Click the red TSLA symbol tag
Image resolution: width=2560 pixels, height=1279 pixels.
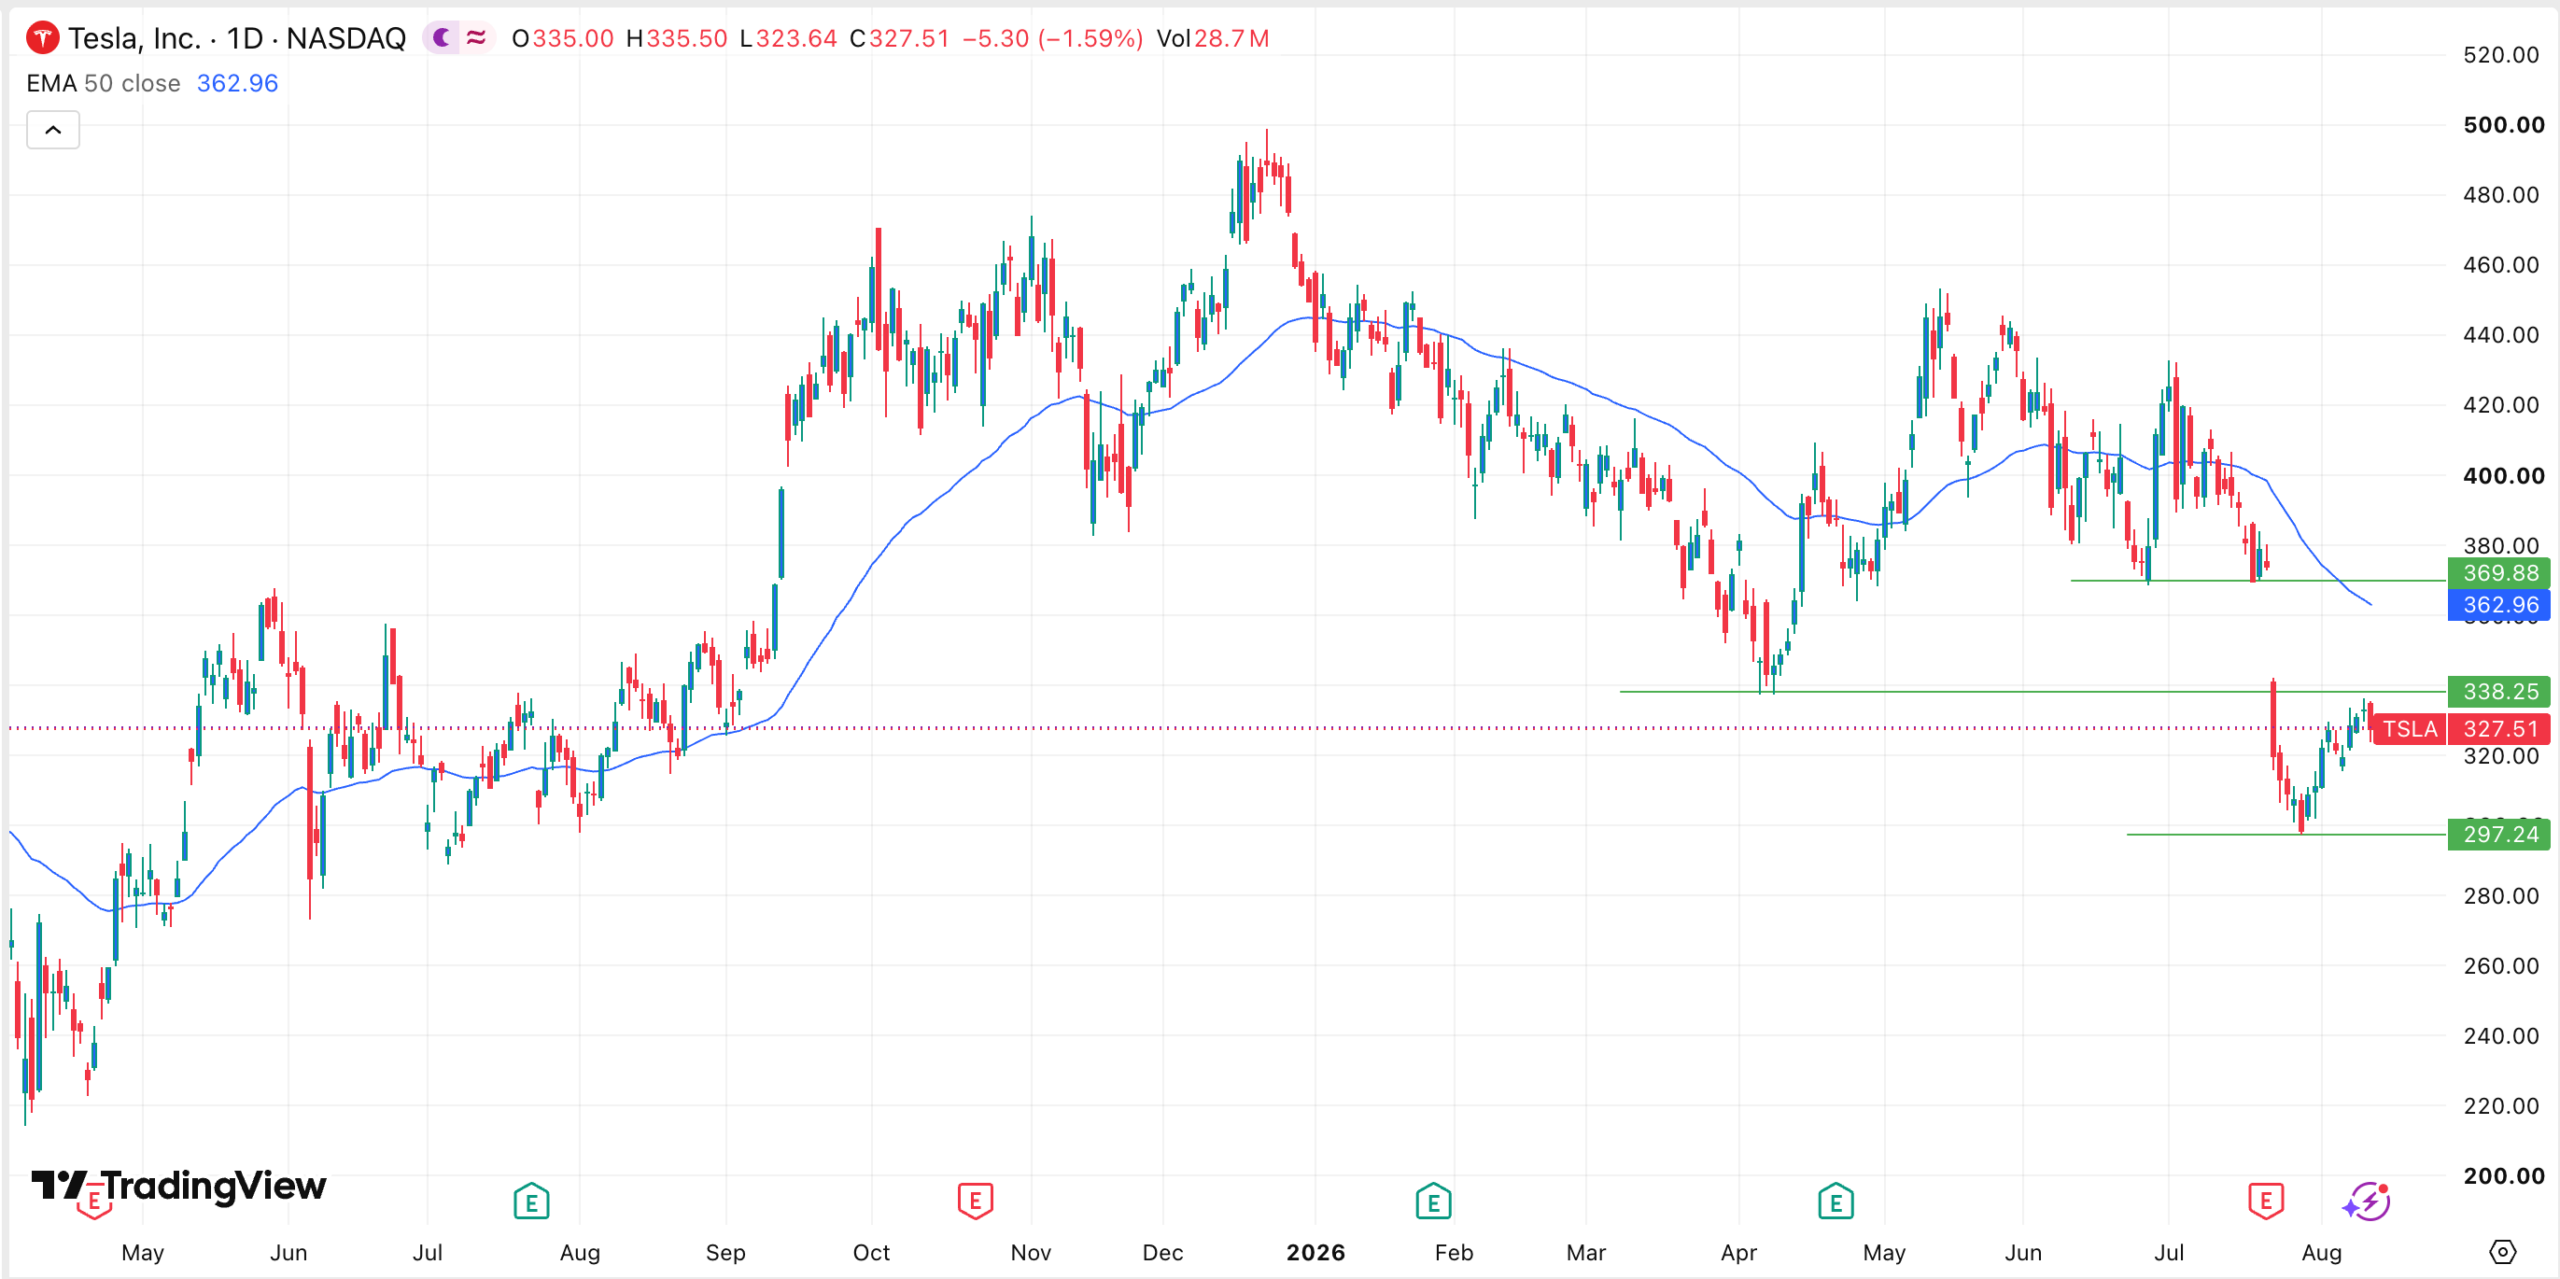pos(2409,729)
